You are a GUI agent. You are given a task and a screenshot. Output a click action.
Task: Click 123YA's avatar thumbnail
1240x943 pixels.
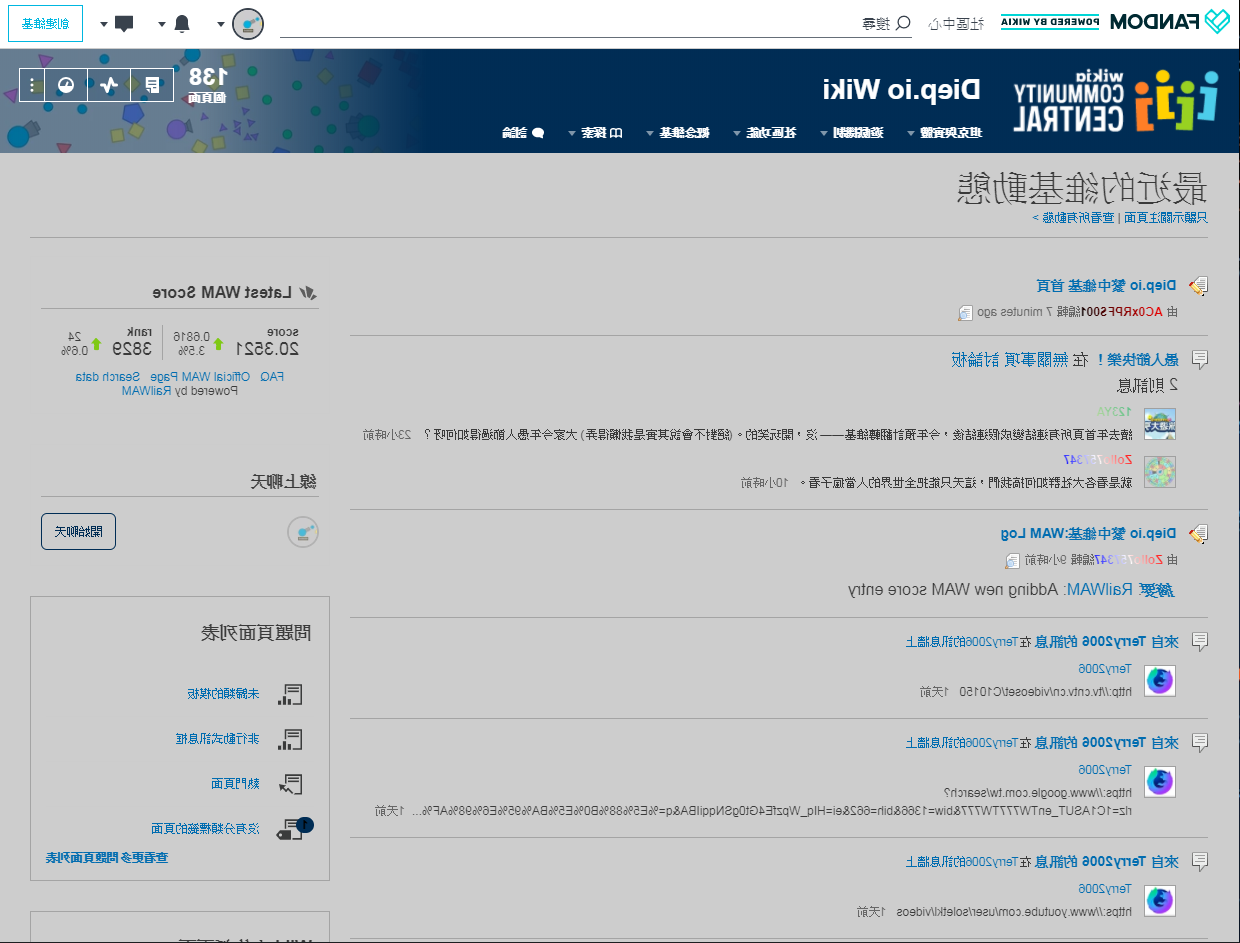click(x=1159, y=424)
